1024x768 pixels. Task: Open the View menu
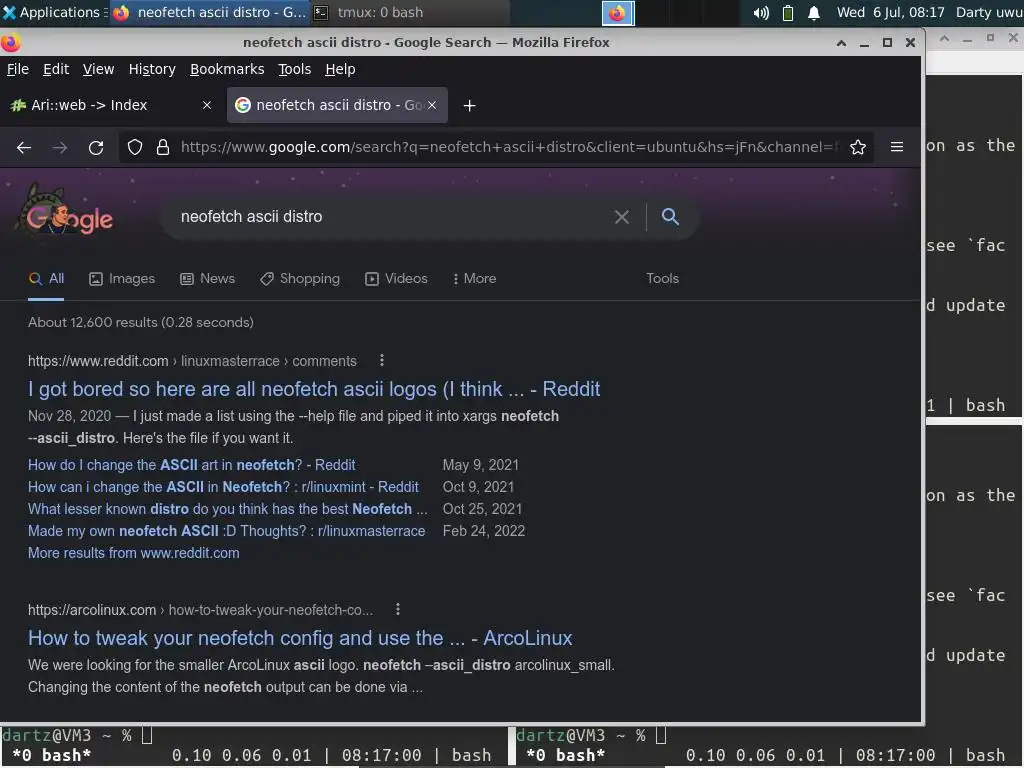tap(99, 69)
